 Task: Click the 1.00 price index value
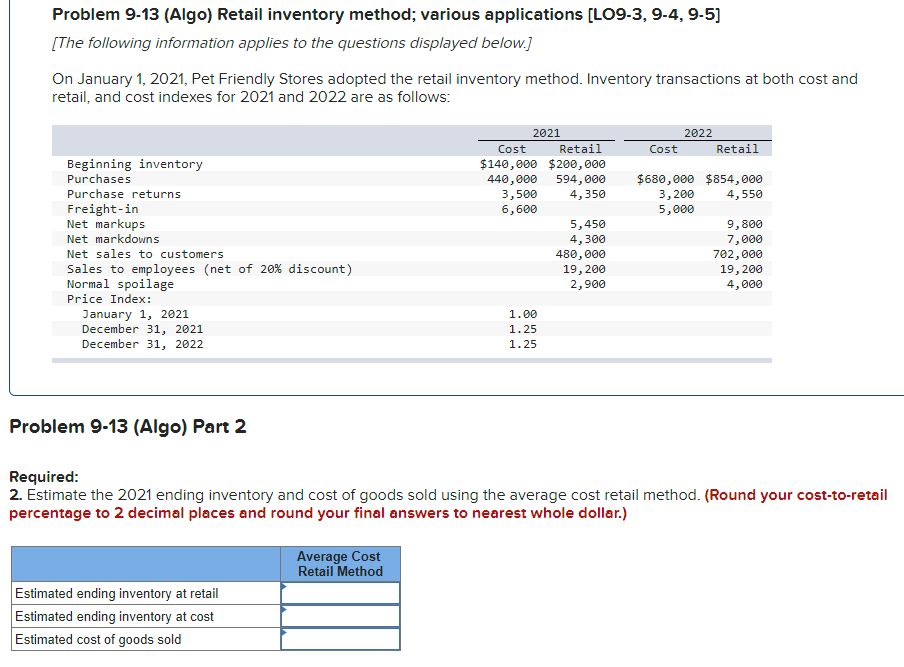(x=523, y=314)
